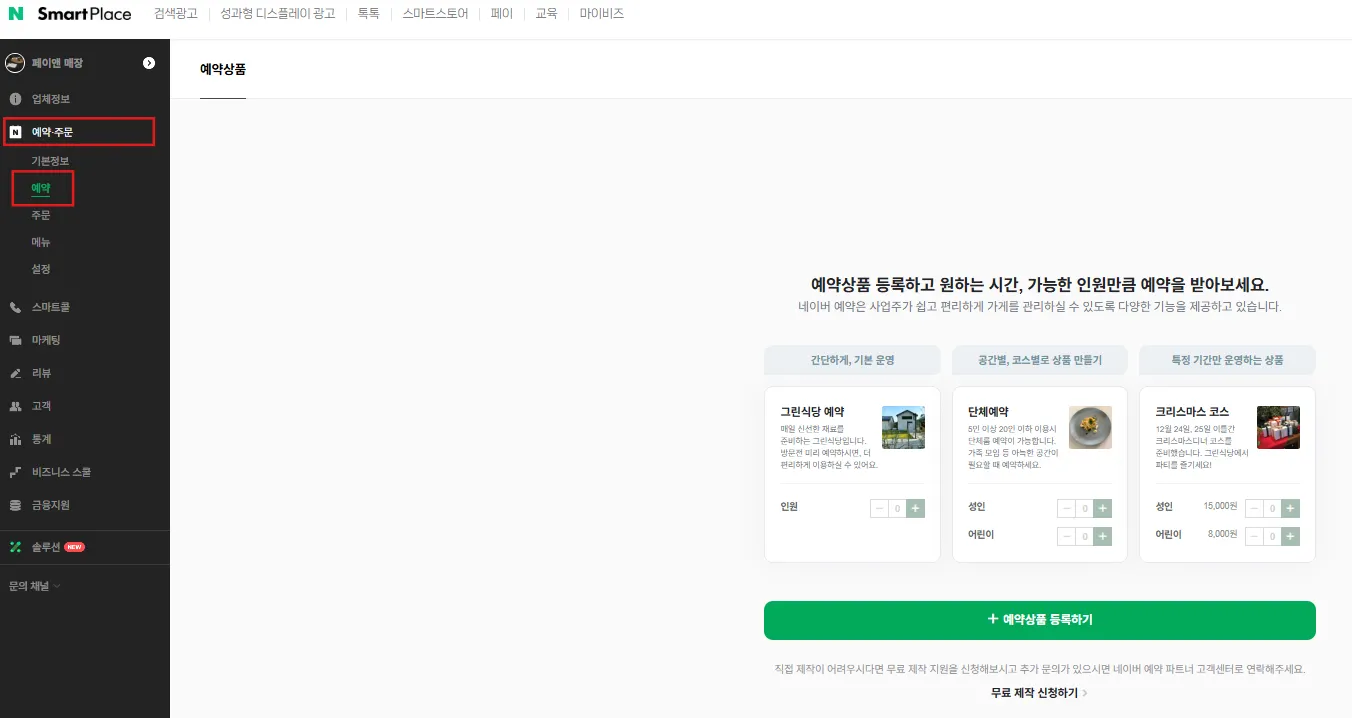Select 주문 submenu item
Image resolution: width=1352 pixels, height=718 pixels.
41,215
